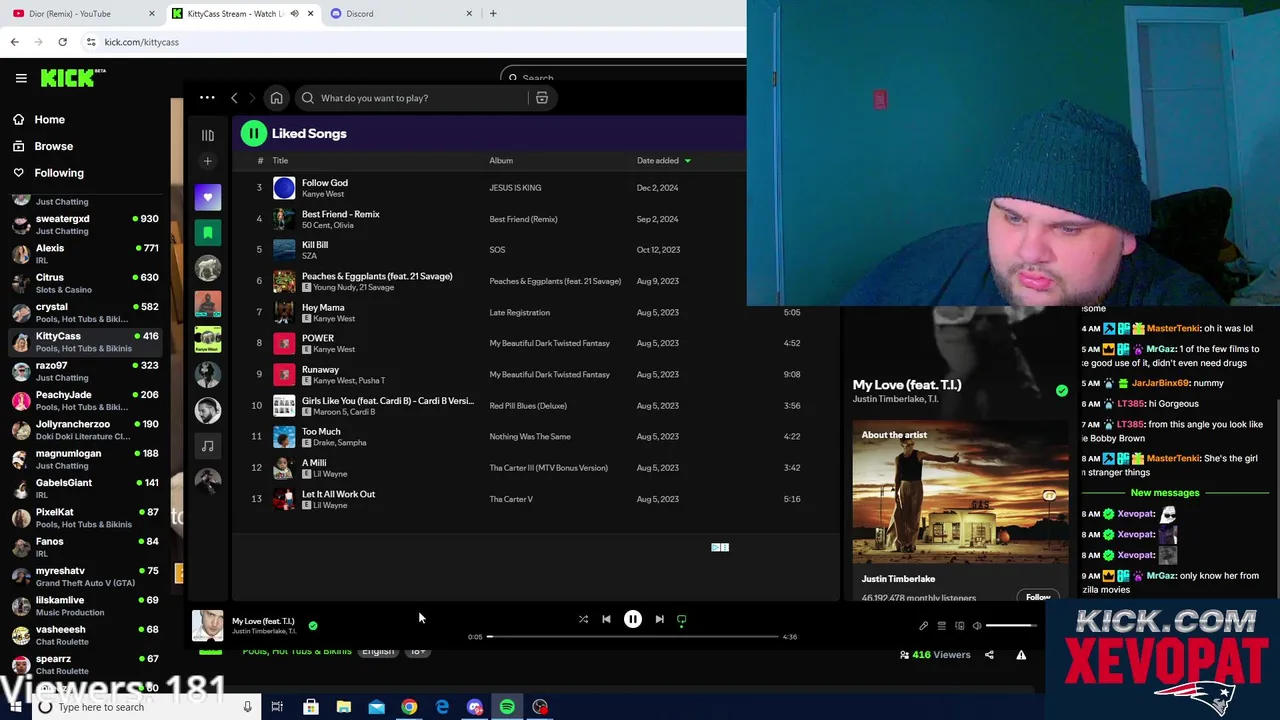This screenshot has height=720, width=1280.
Task: Open My Beautiful Dark Twisted Fantasy link for POWER
Action: [x=549, y=343]
